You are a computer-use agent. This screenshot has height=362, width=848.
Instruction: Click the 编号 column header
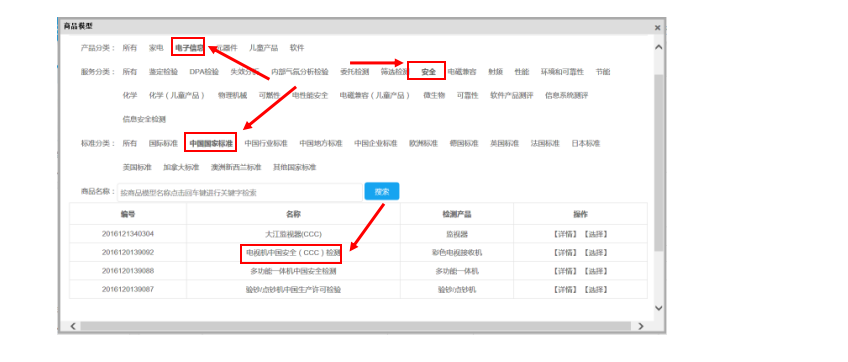click(128, 214)
